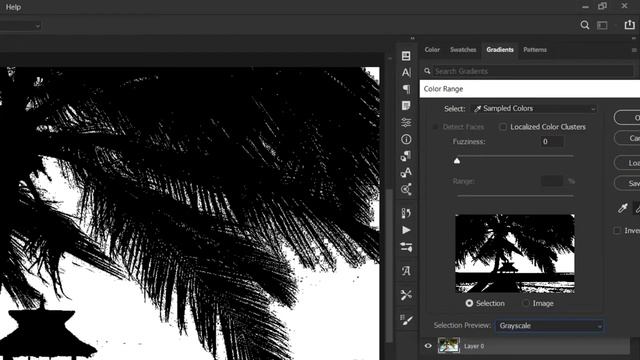Open the Properties sliders panel icon
This screenshot has height=360, width=640.
click(406, 122)
